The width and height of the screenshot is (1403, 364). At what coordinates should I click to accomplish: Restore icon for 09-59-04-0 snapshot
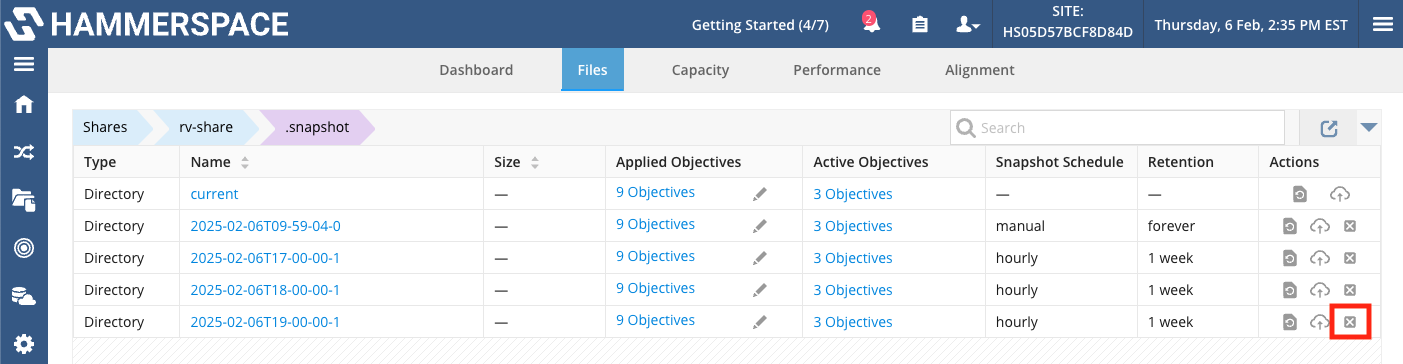point(1290,226)
